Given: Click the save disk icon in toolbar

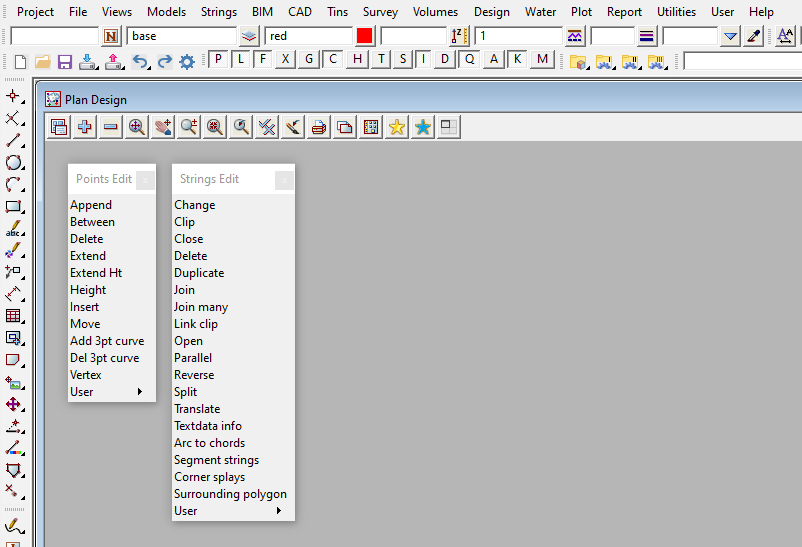Looking at the screenshot, I should 64,62.
